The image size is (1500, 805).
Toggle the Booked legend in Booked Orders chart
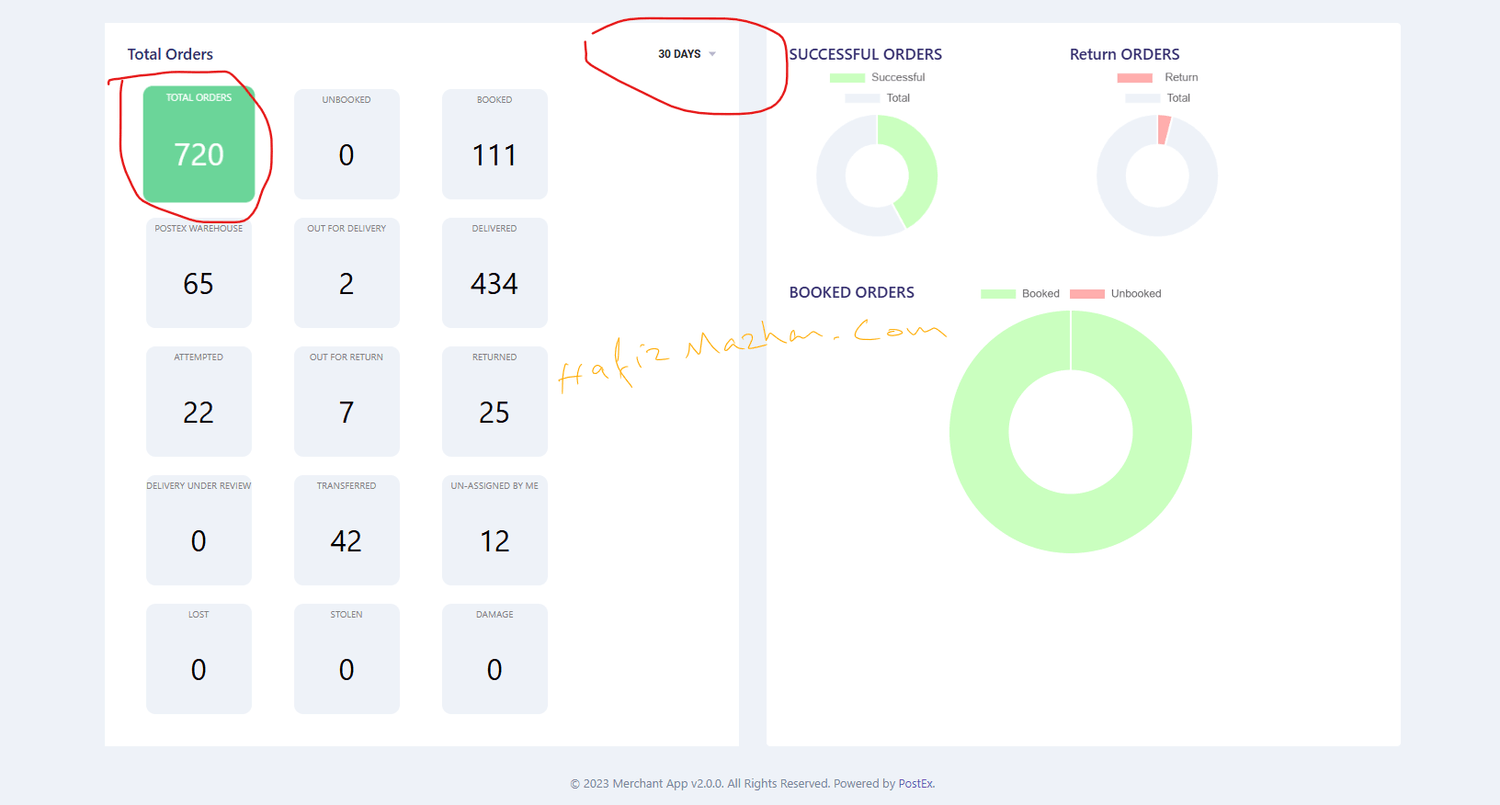pyautogui.click(x=1020, y=294)
